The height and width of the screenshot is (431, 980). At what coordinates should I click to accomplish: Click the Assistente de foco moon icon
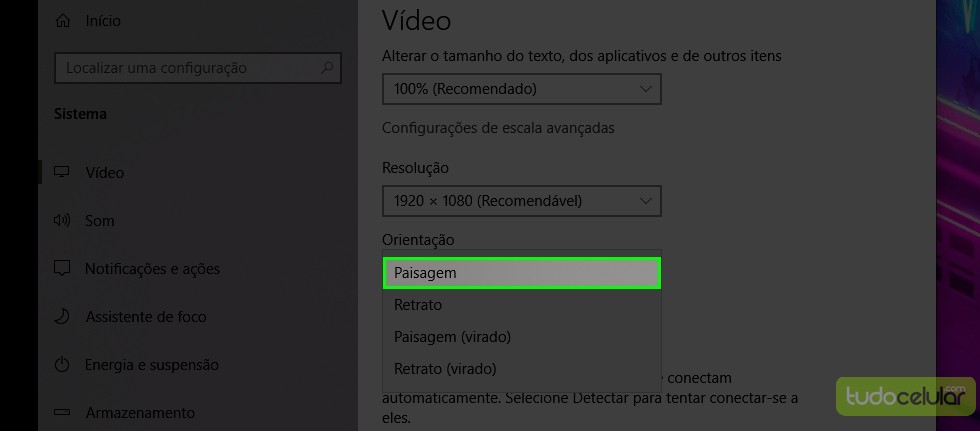click(63, 316)
